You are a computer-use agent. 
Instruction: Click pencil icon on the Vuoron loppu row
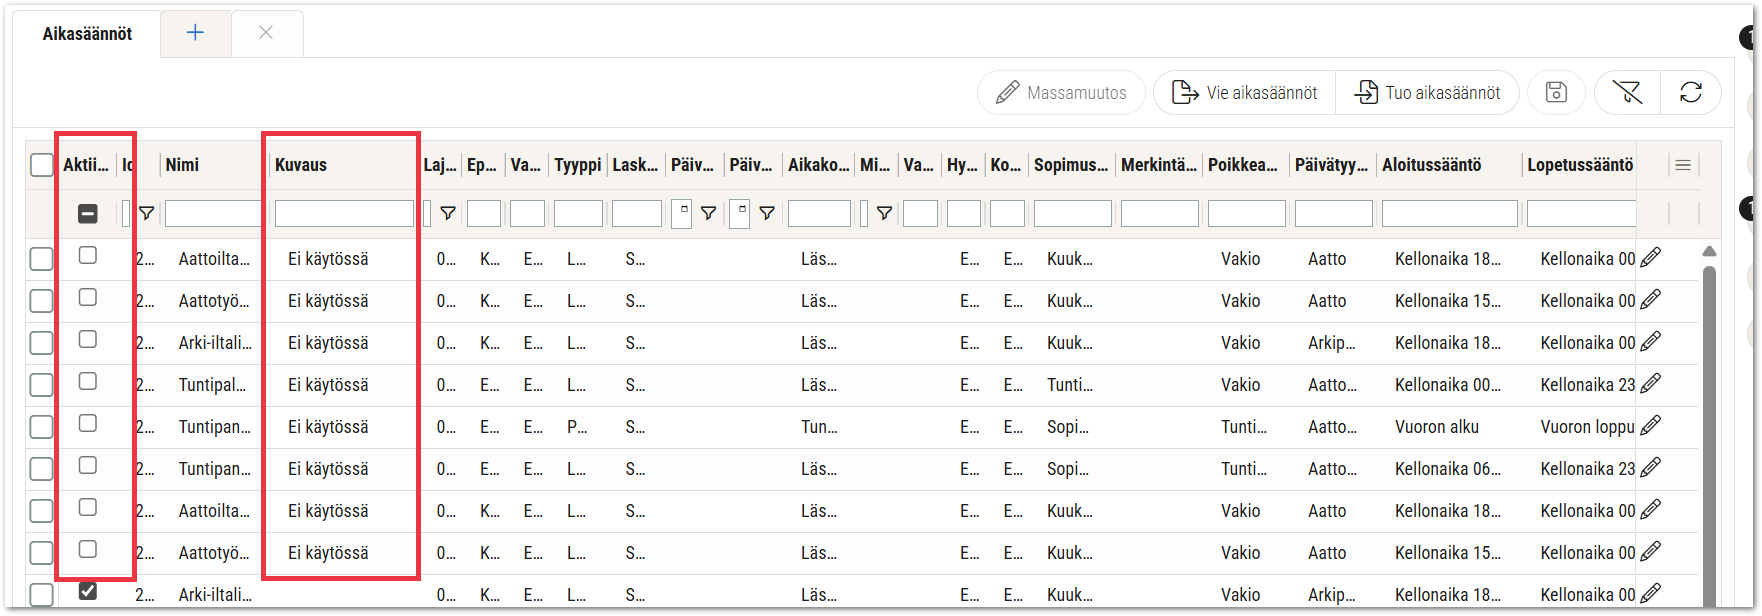tap(1651, 426)
